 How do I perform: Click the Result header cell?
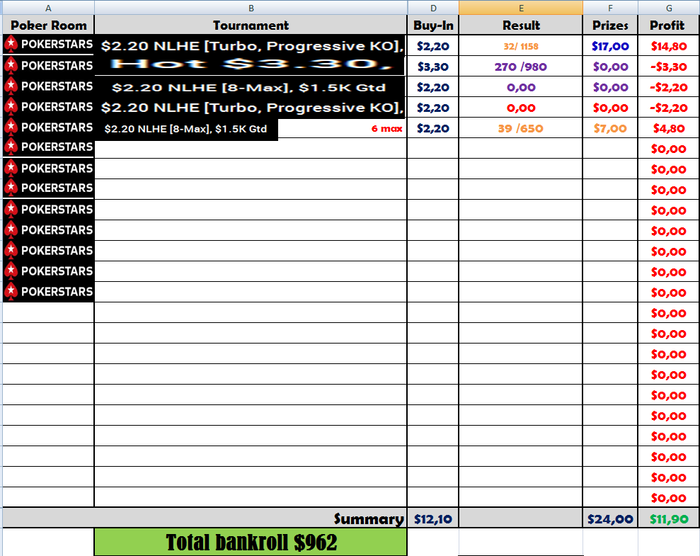[521, 25]
